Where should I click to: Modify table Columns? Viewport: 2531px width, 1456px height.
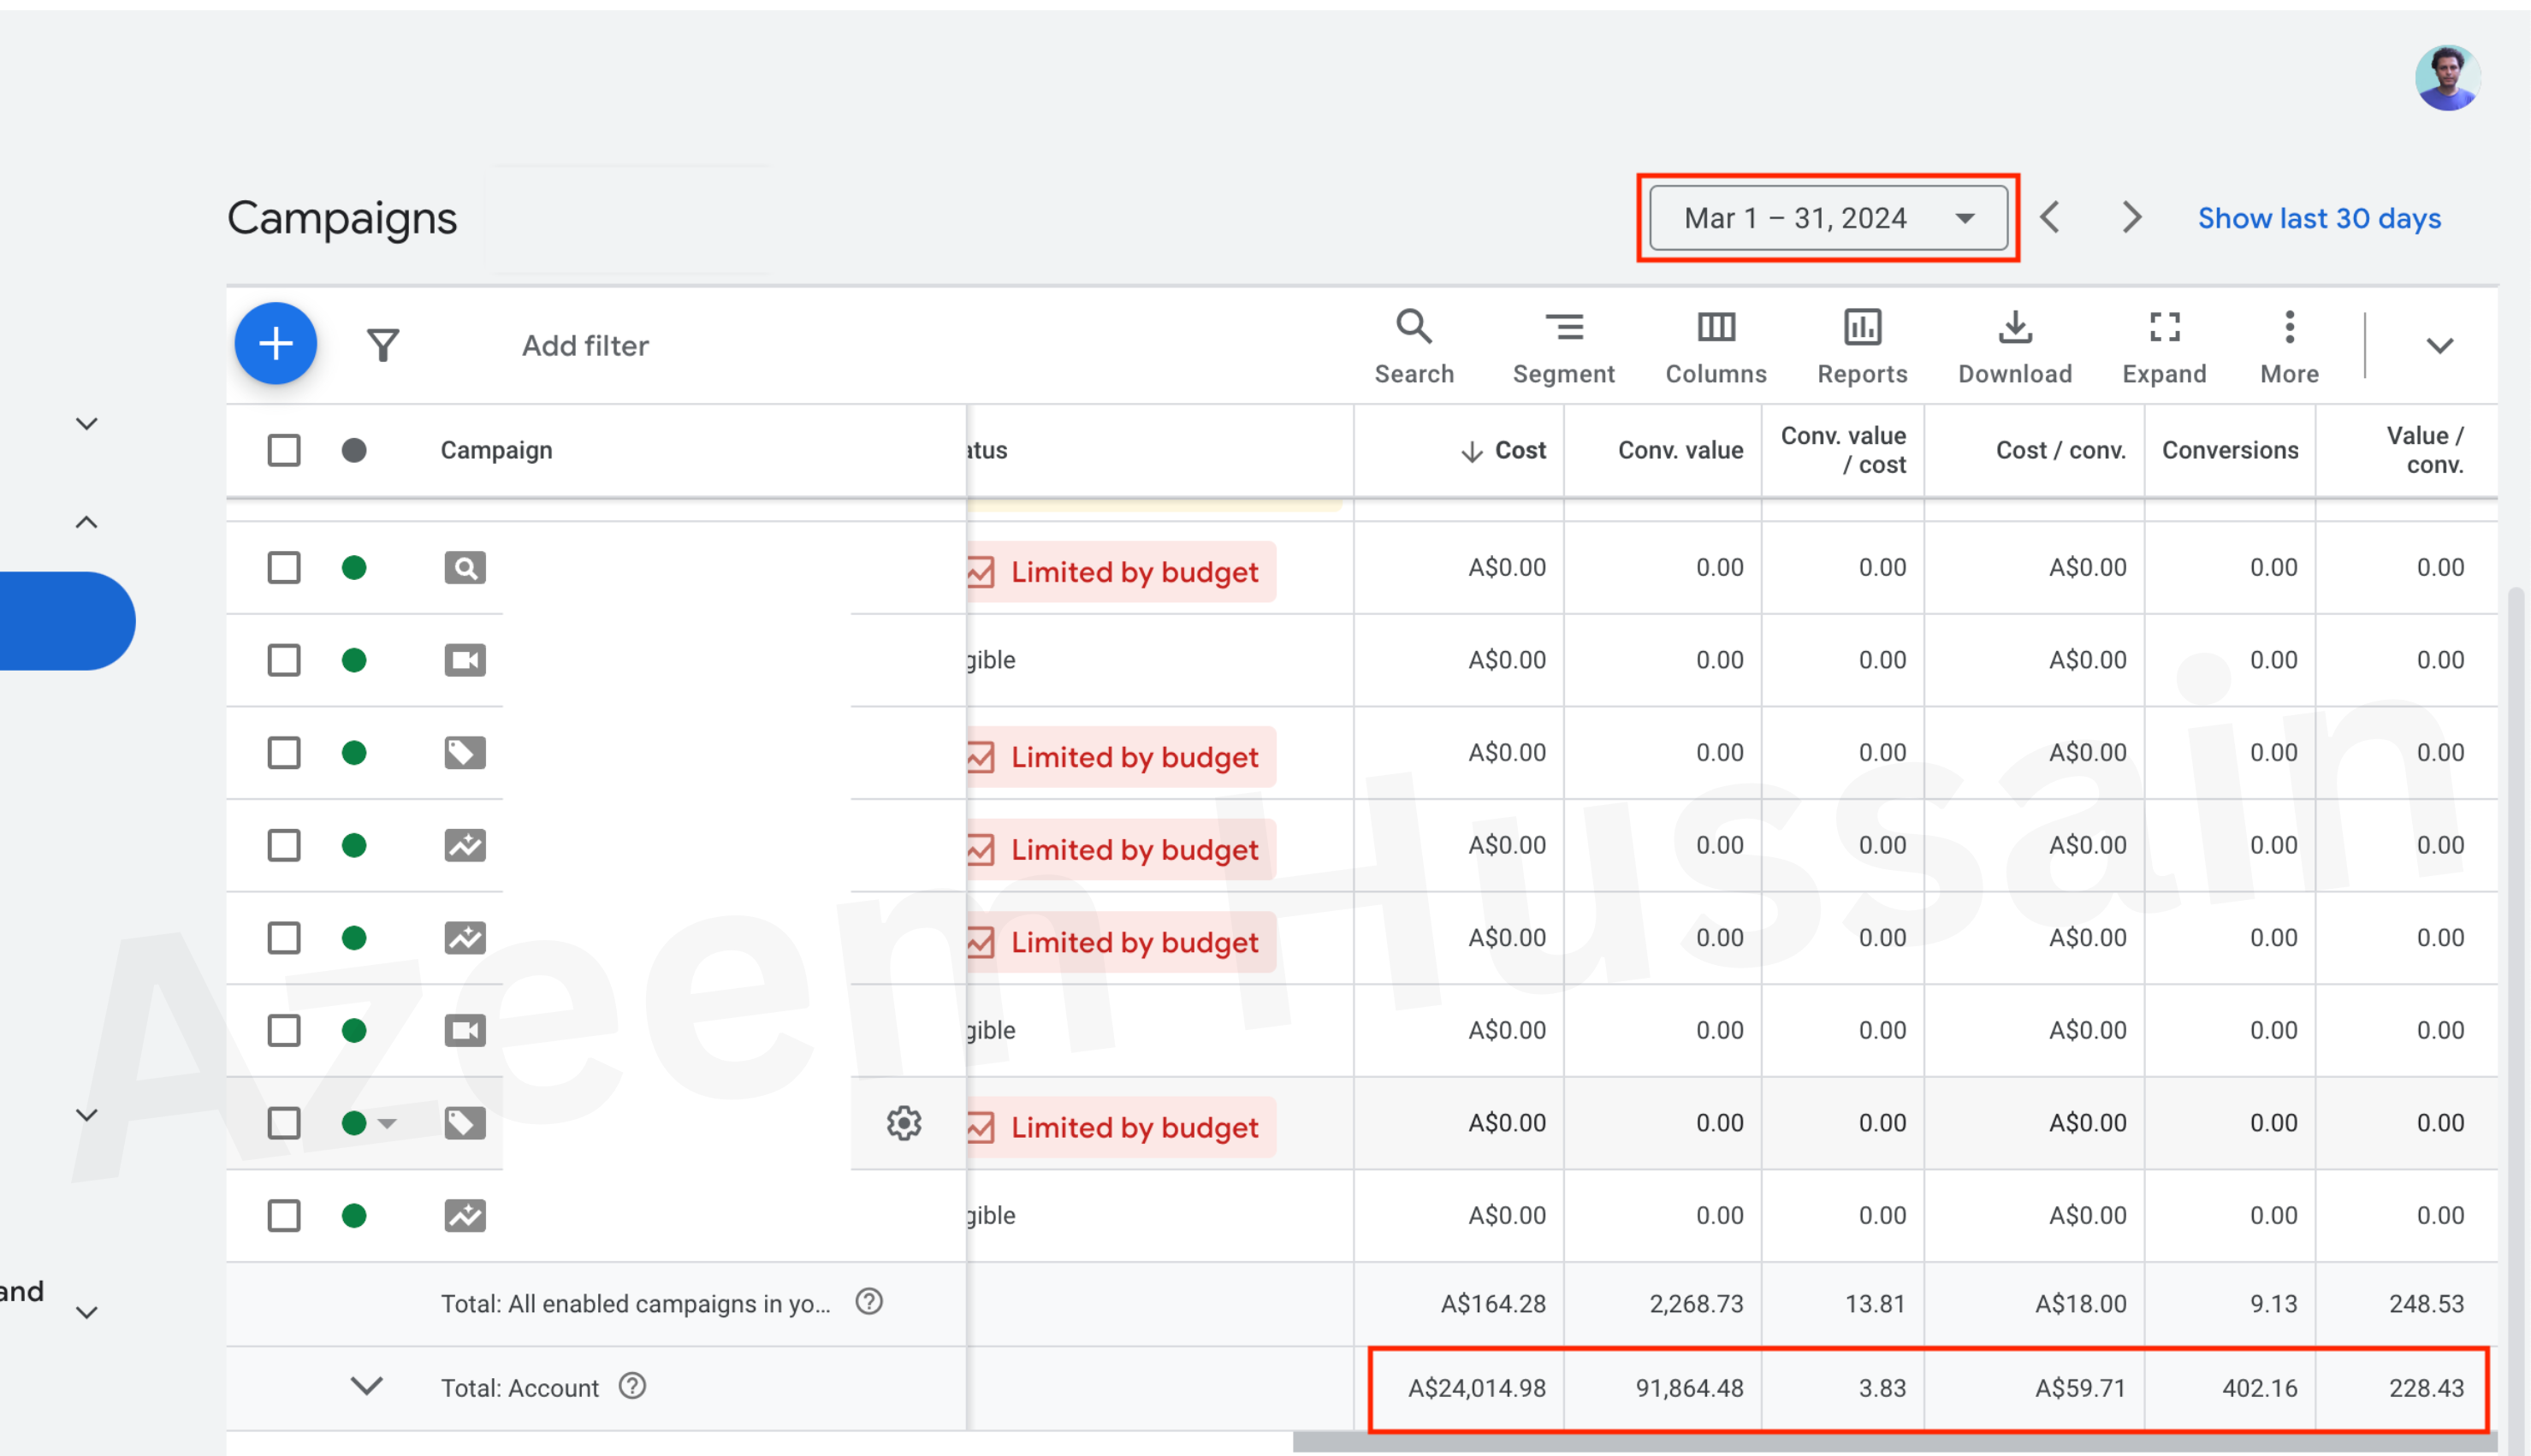1716,347
